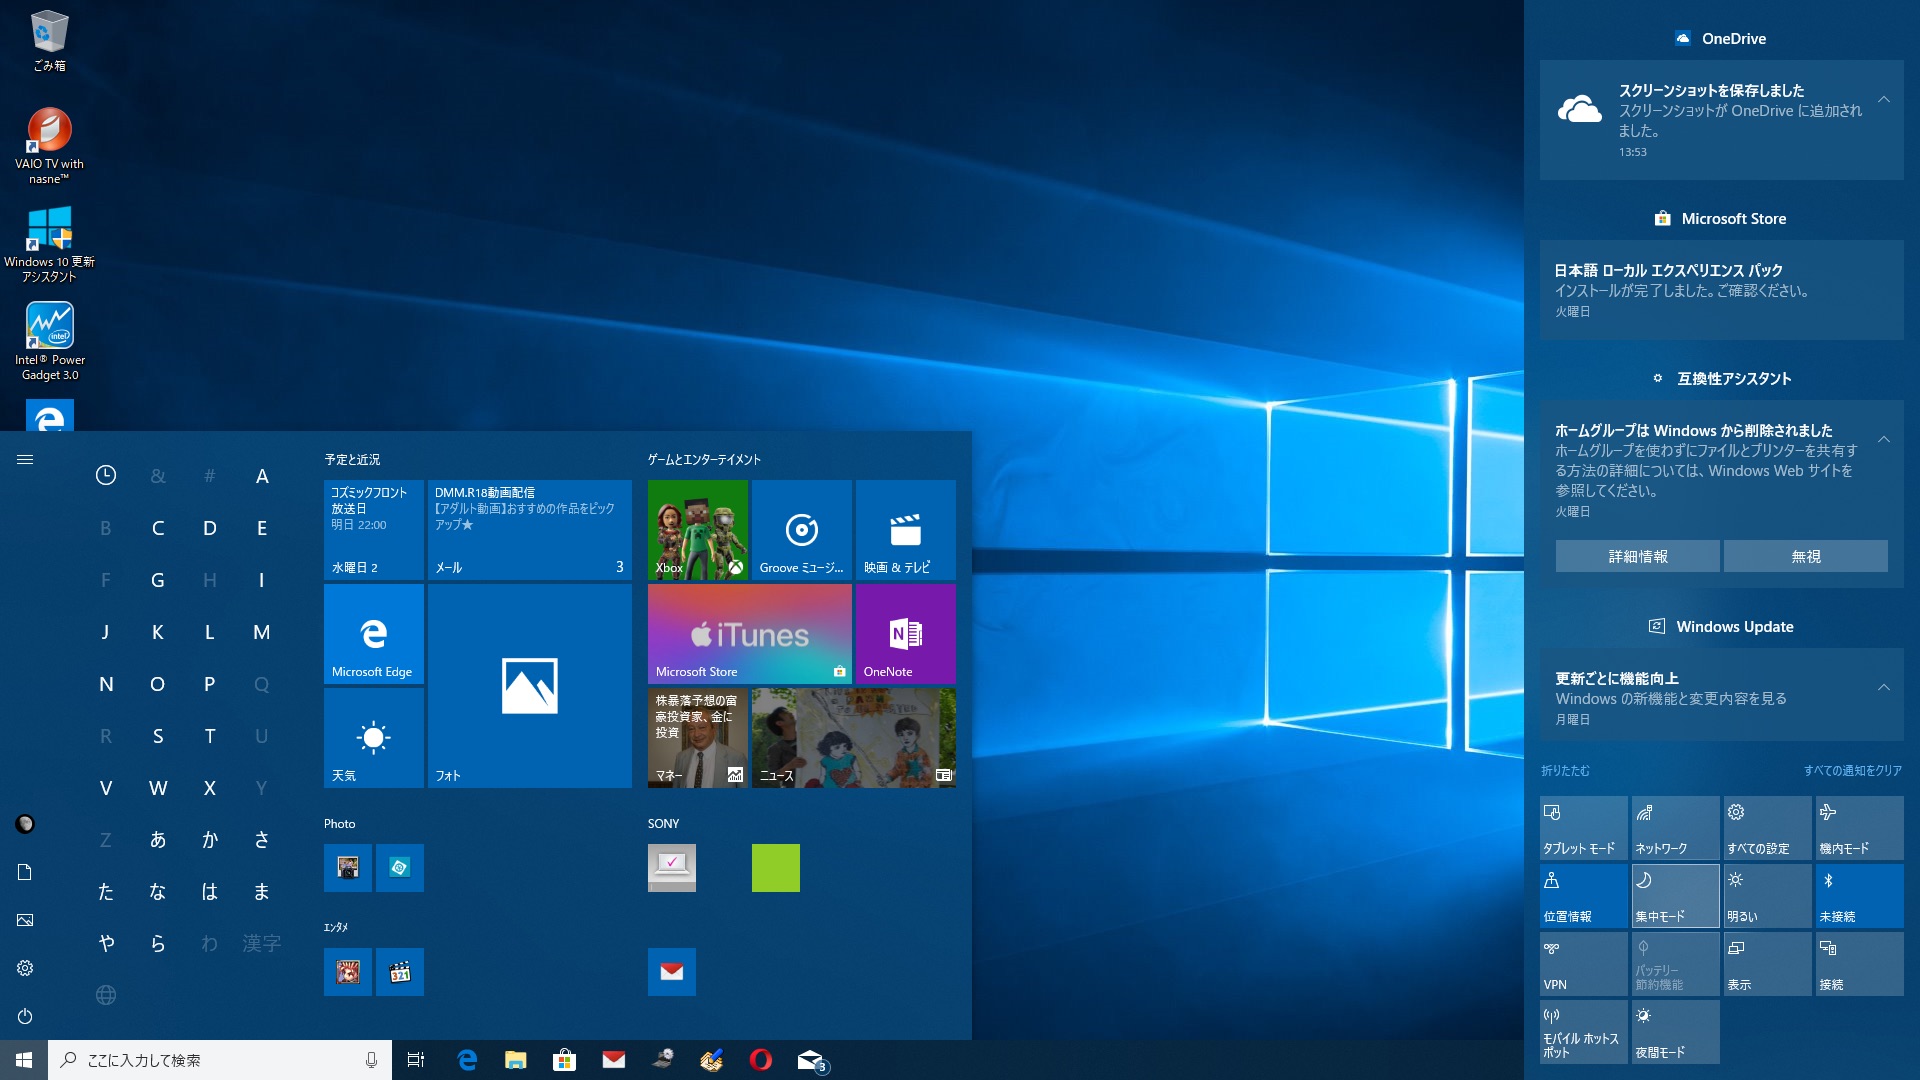Open the Mail (メール) live tile
Viewport: 1920px width, 1080px height.
[529, 530]
